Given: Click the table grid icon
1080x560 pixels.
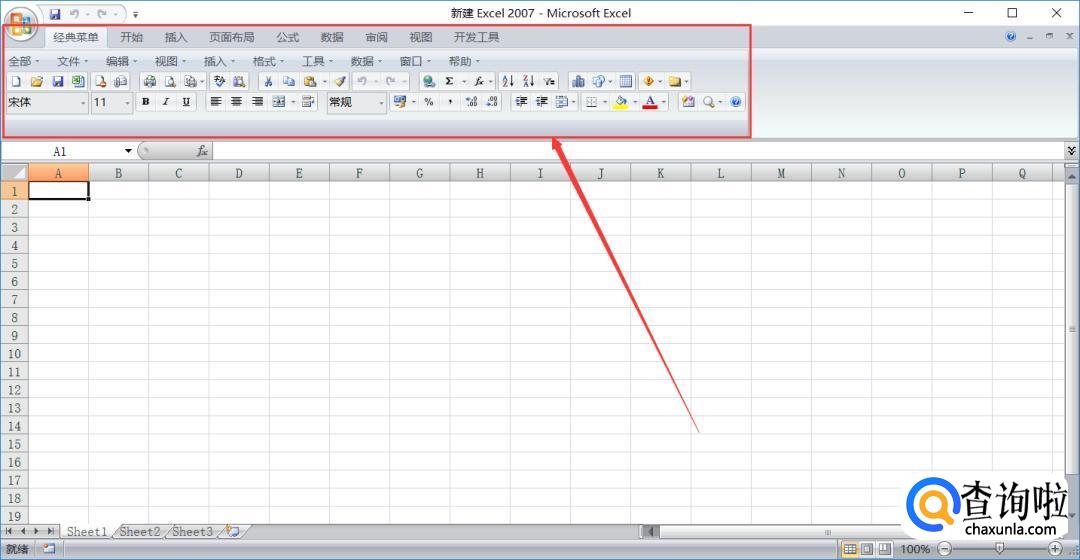Looking at the screenshot, I should pyautogui.click(x=625, y=81).
